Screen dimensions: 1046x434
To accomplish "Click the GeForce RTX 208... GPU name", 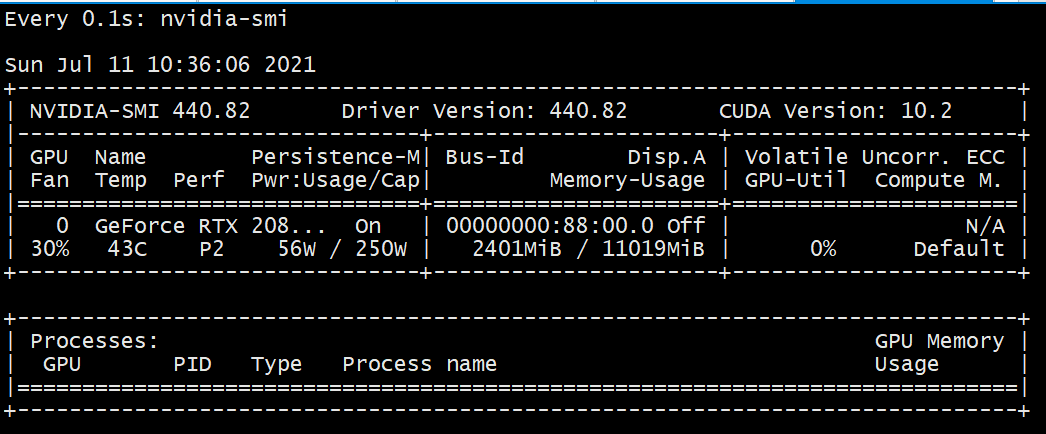I will coord(210,226).
